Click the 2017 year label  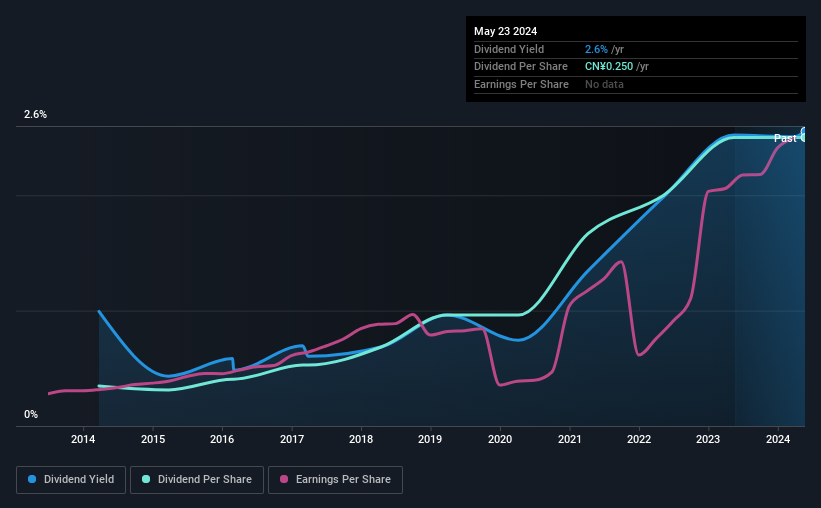click(x=292, y=439)
